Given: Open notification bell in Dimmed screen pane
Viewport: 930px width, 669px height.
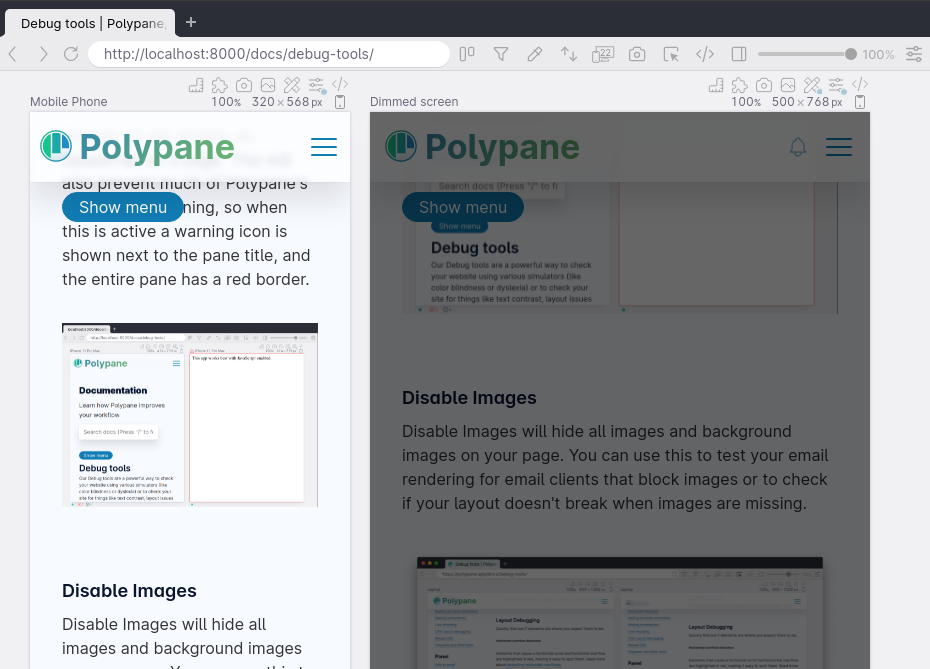Looking at the screenshot, I should 798,146.
